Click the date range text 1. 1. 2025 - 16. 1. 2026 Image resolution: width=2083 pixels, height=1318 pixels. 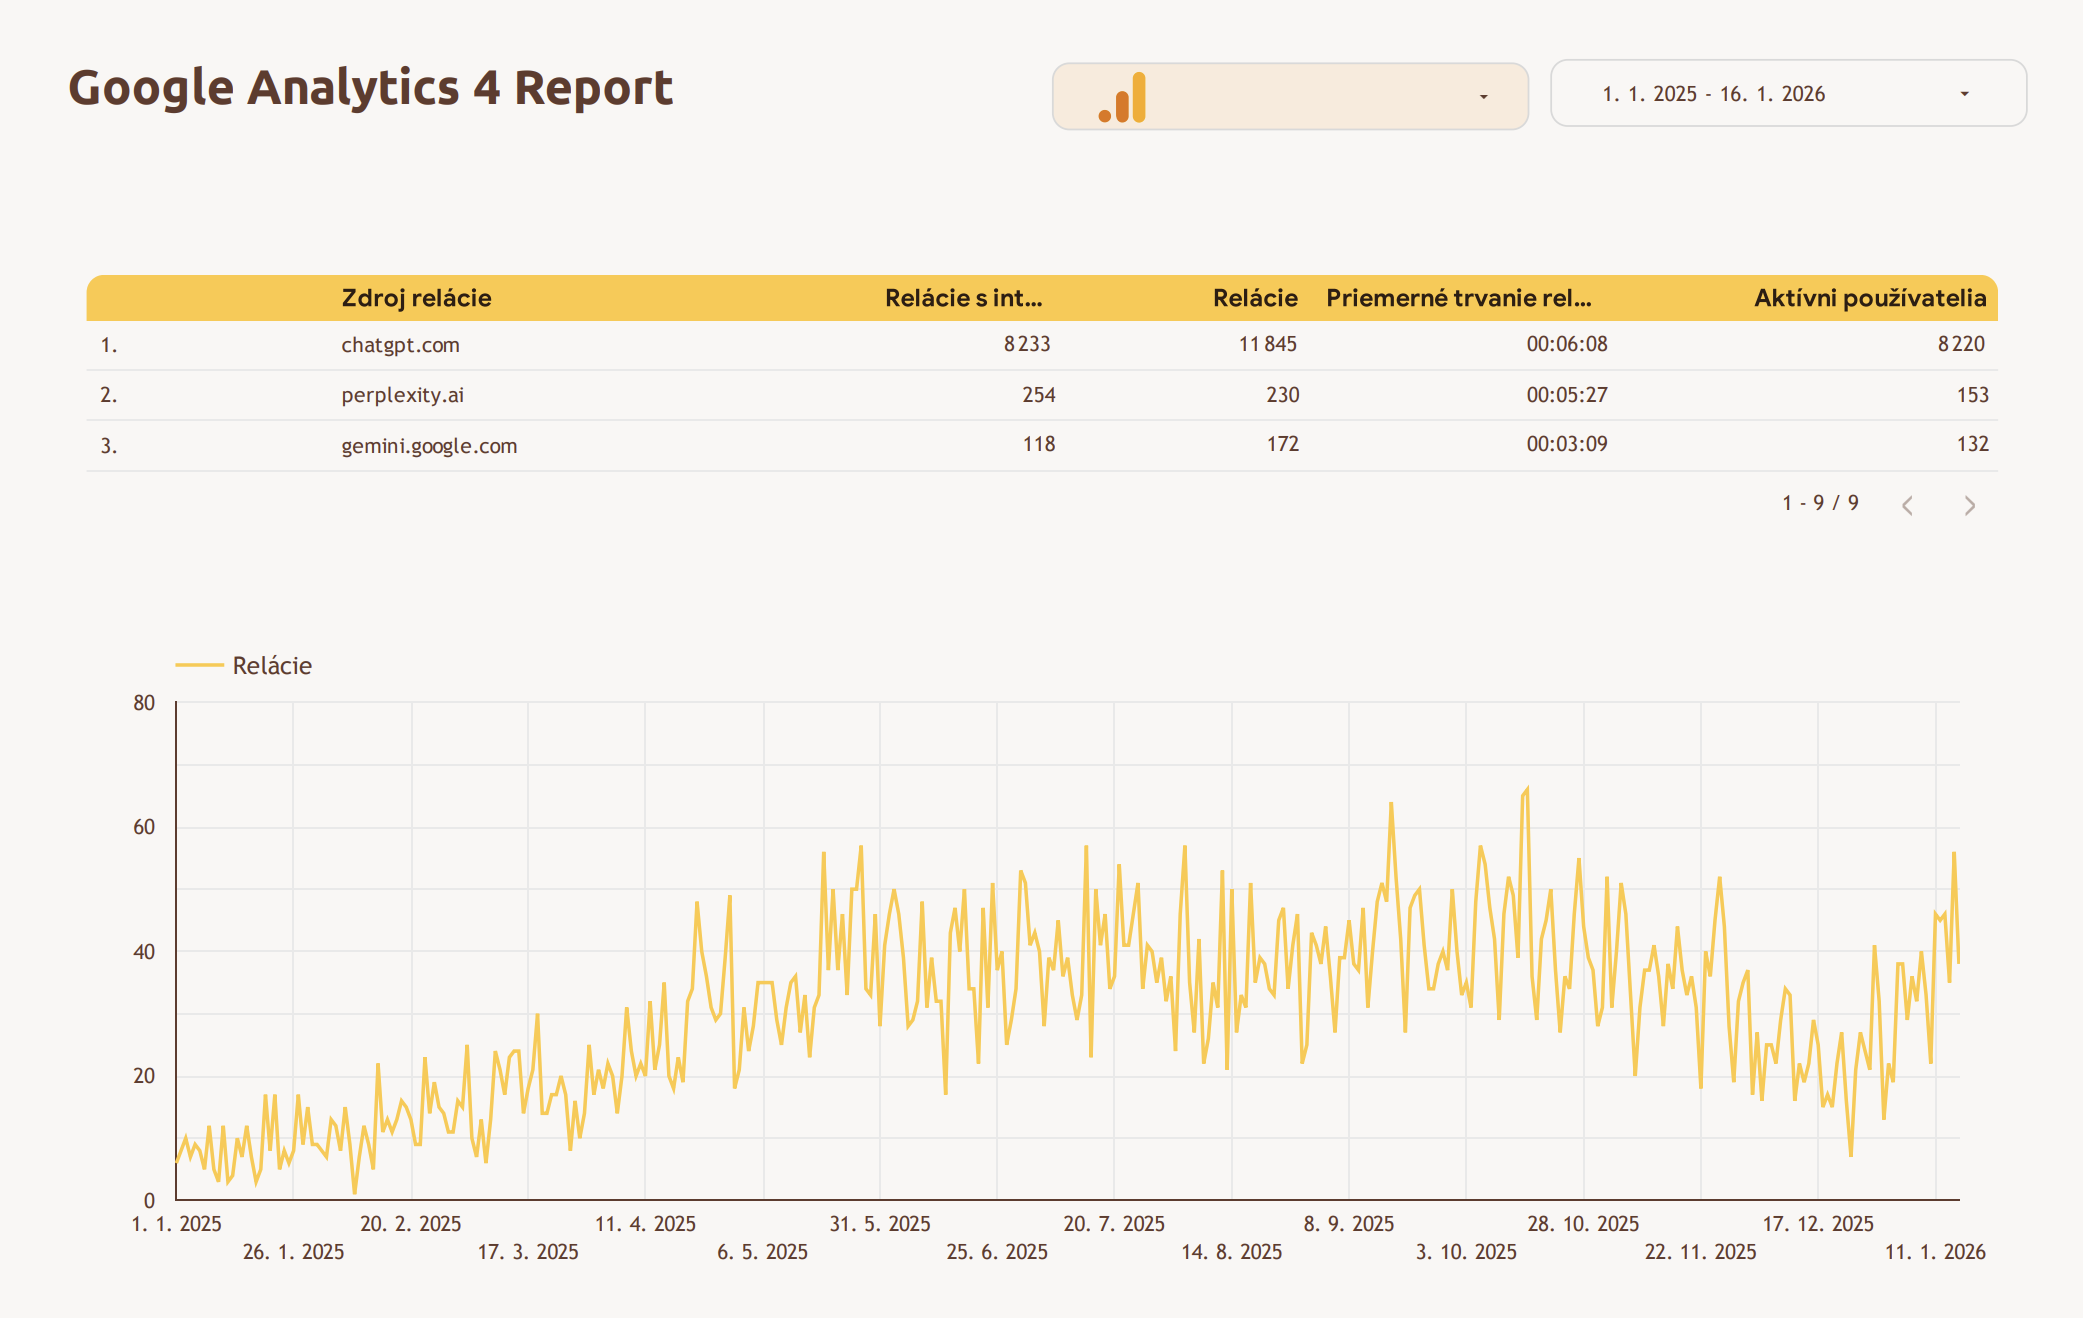coord(1713,94)
